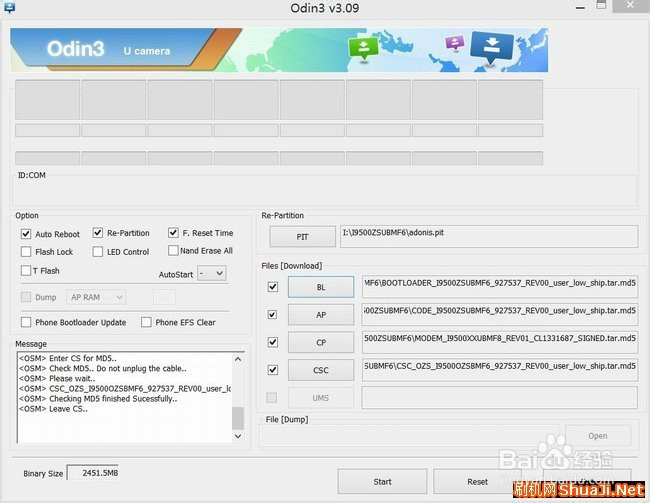Click the blue download pin icon in banner
The width and height of the screenshot is (650, 503).
492,48
